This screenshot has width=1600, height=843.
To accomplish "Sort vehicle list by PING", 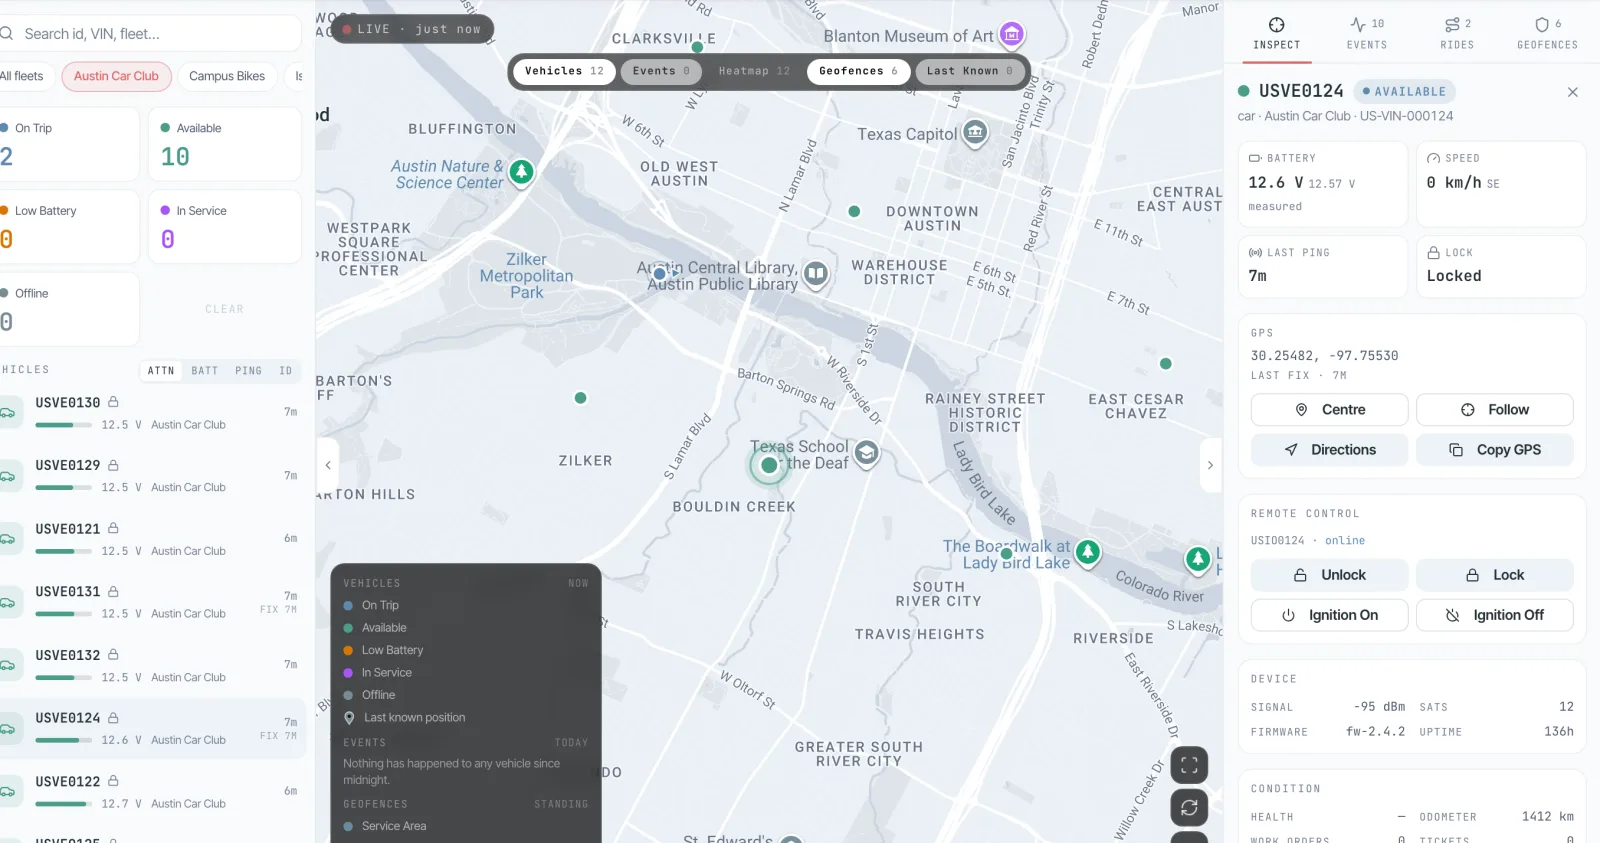I will coord(248,371).
